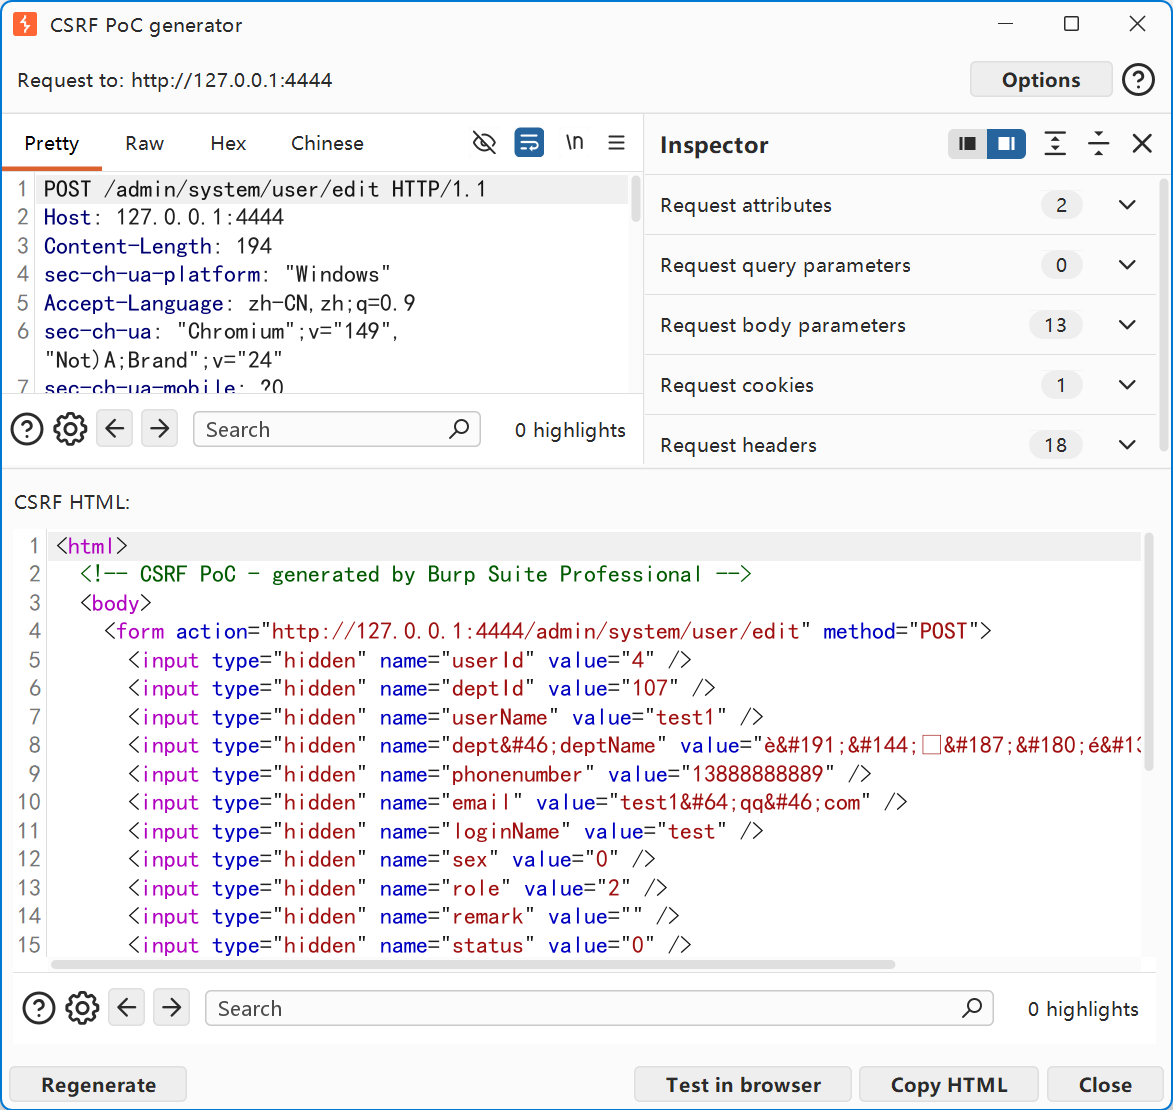Toggle the show \n newline characters icon

574,142
